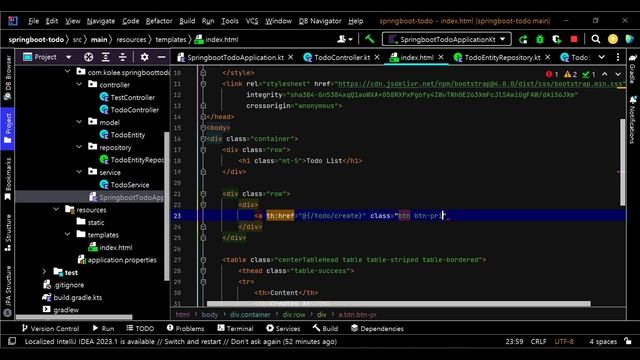
Task: Select application.properties file
Action: click(122, 260)
